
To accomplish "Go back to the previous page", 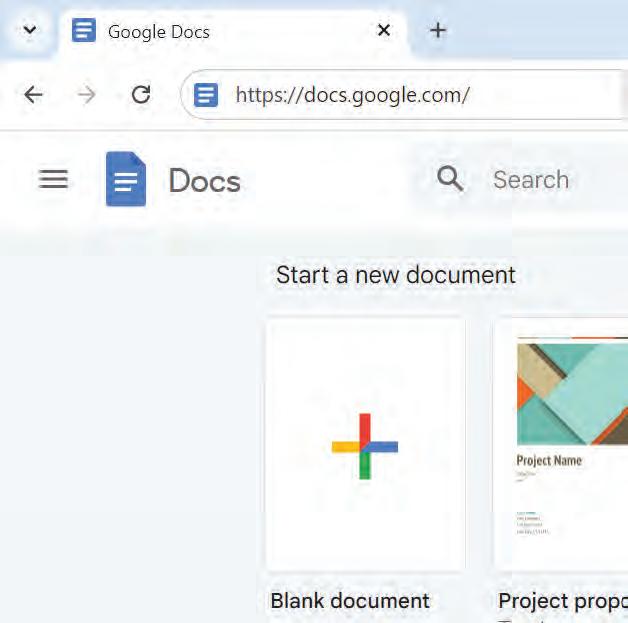I will [33, 95].
